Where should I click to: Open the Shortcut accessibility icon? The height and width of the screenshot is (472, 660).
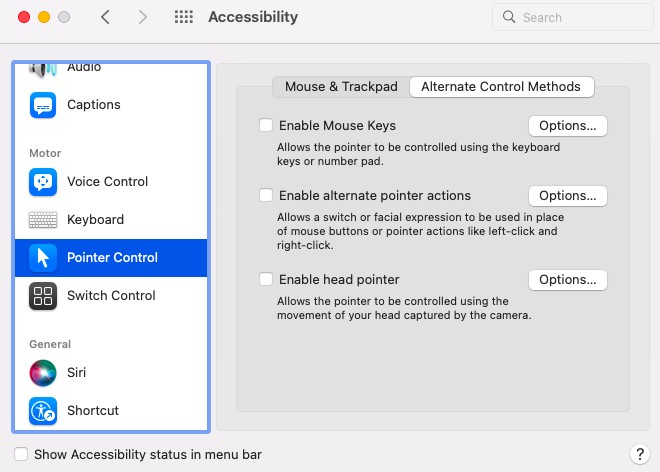pyautogui.click(x=43, y=411)
